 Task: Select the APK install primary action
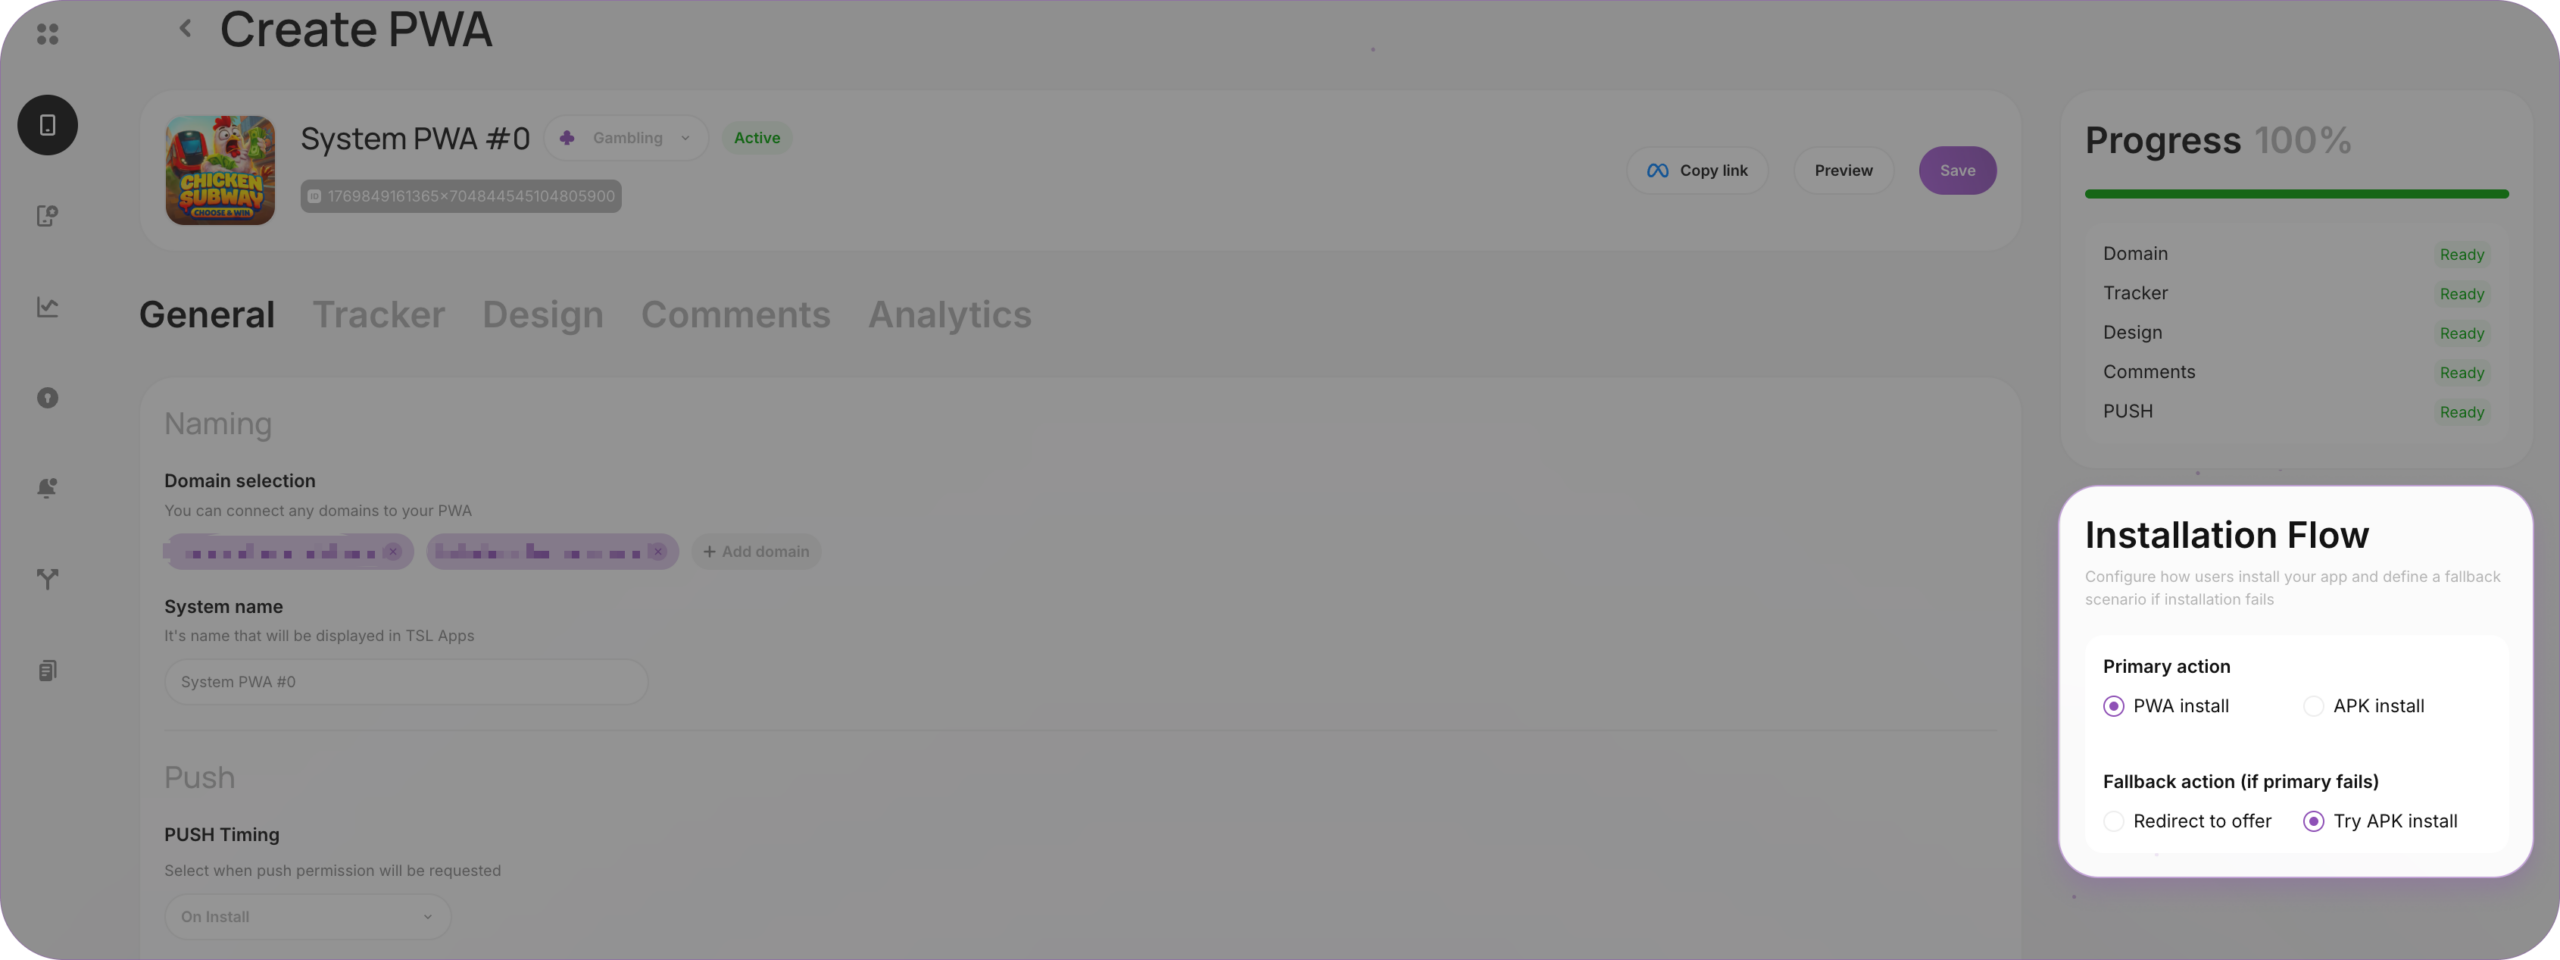pyautogui.click(x=2313, y=706)
